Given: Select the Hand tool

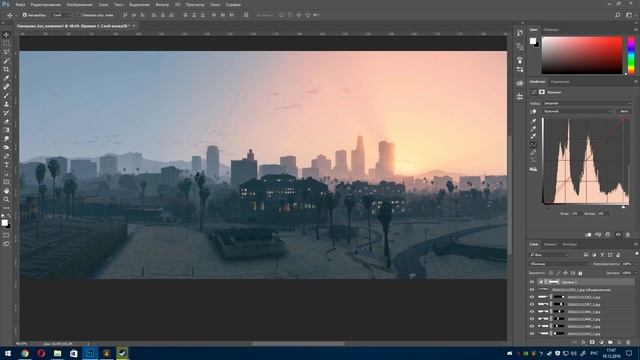Looking at the screenshot, I should 6,191.
